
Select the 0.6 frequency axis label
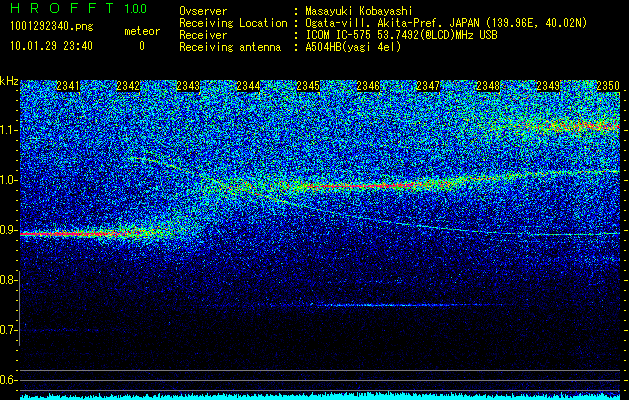tap(7, 380)
